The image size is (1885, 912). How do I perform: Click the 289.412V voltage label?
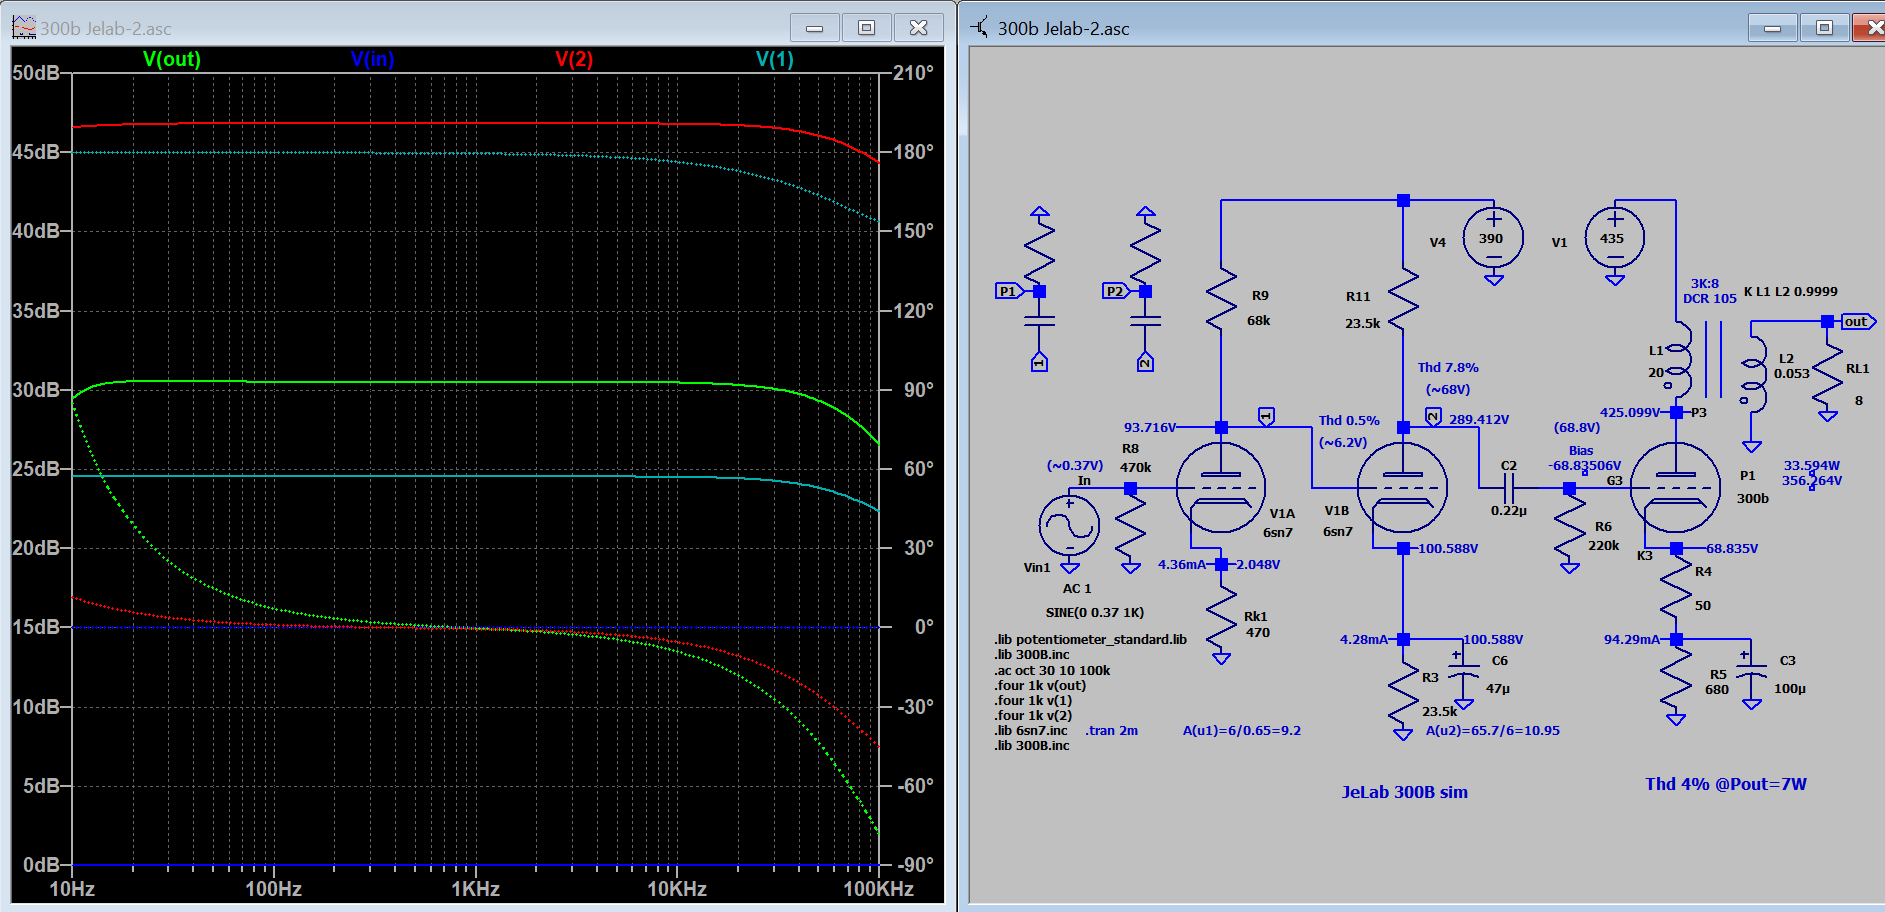click(x=1479, y=419)
